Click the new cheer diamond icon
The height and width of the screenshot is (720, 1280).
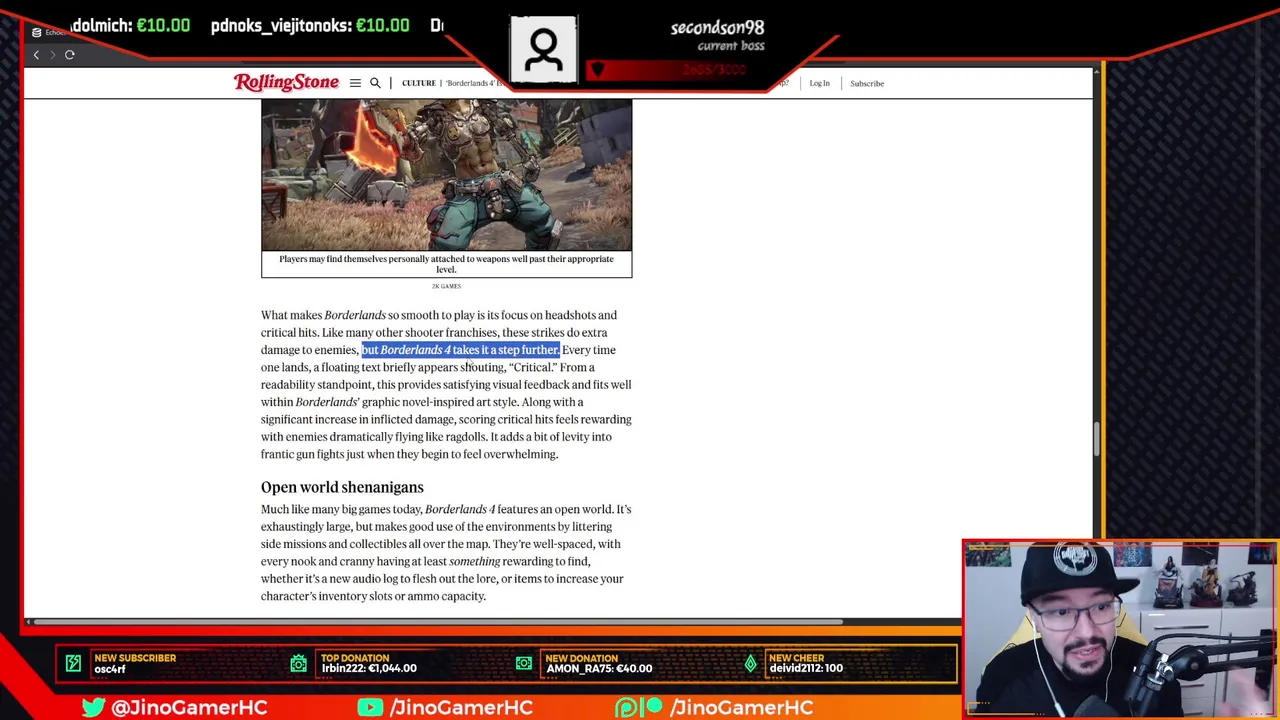click(750, 663)
